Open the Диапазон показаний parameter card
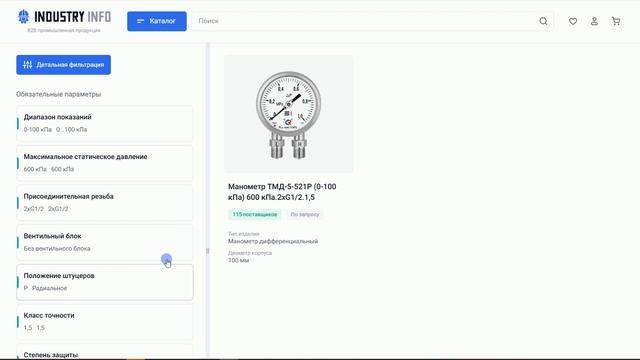 point(105,123)
